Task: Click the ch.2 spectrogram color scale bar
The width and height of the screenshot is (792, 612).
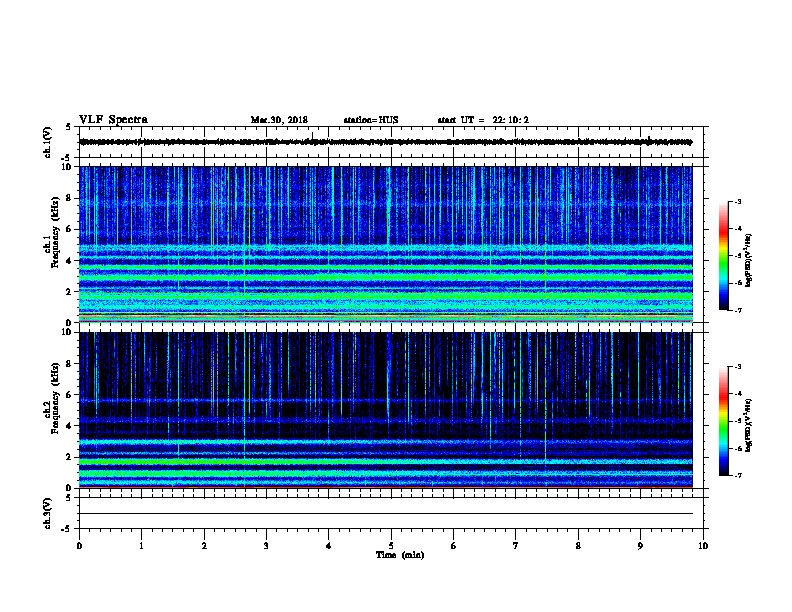Action: pyautogui.click(x=723, y=421)
